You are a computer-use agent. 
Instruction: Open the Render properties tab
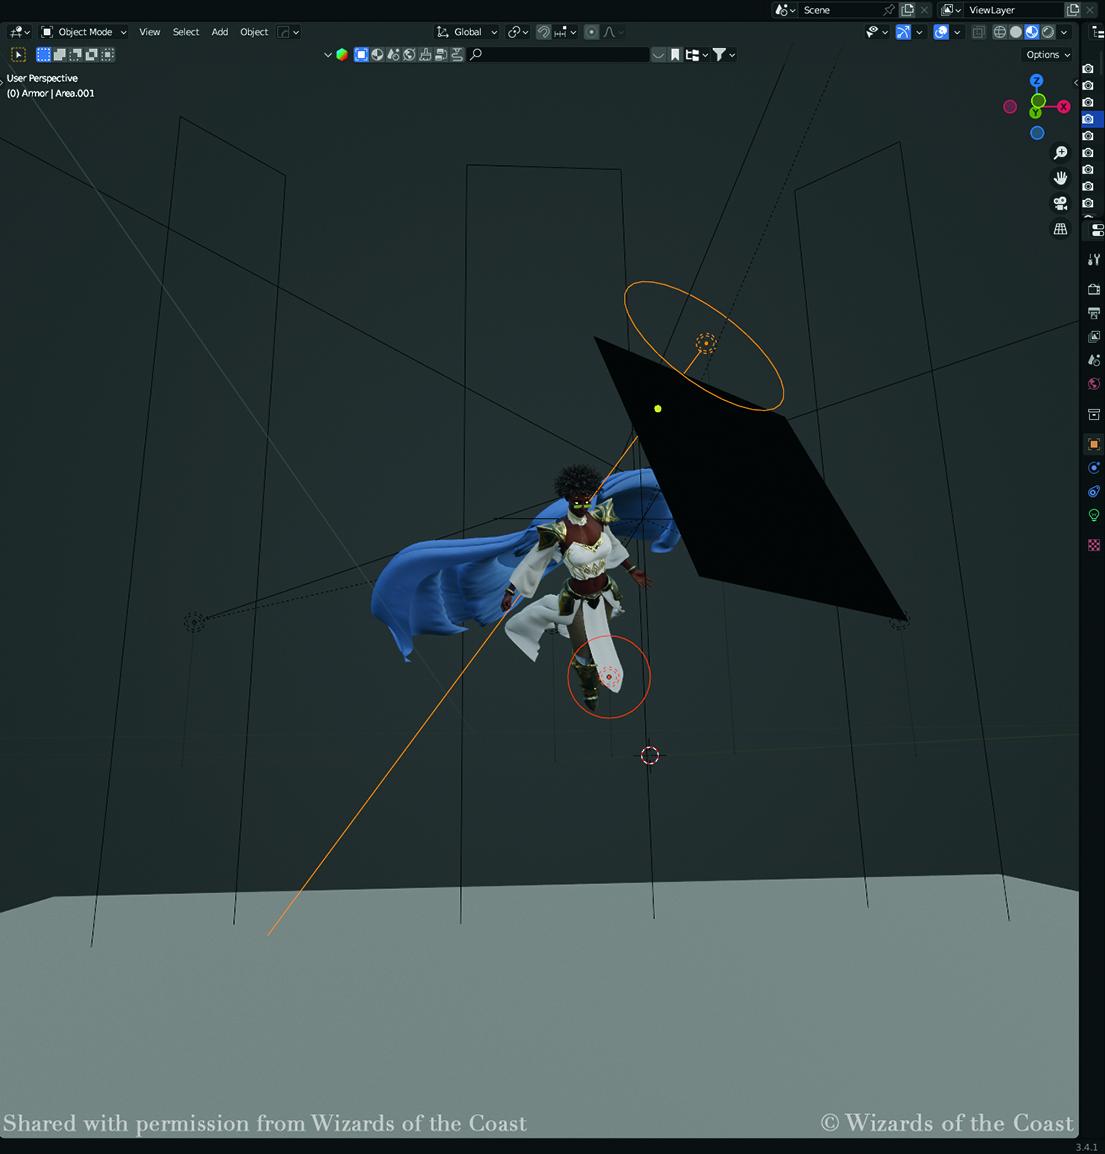click(x=1094, y=289)
